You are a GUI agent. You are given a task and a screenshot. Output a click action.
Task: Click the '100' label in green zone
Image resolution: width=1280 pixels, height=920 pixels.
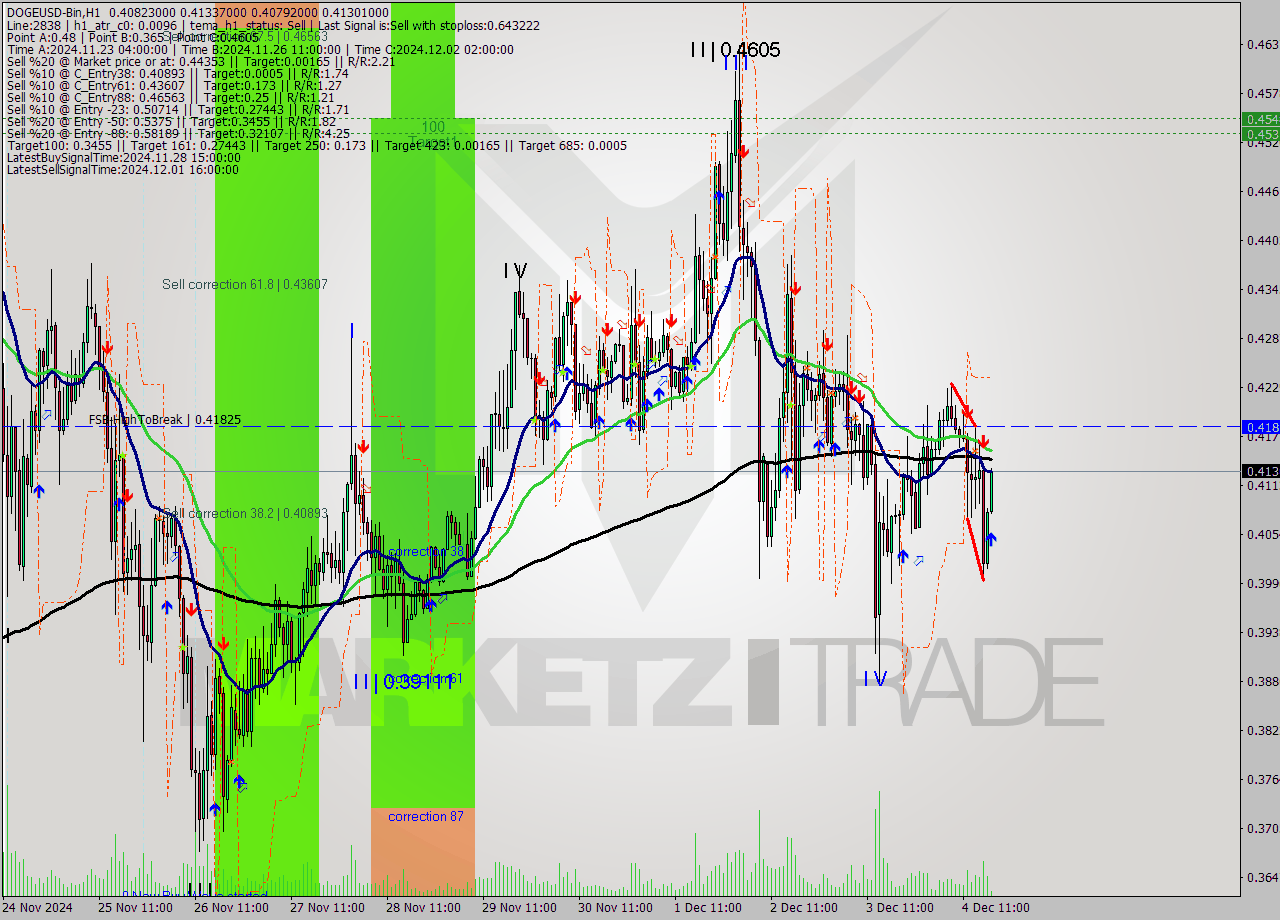433,127
